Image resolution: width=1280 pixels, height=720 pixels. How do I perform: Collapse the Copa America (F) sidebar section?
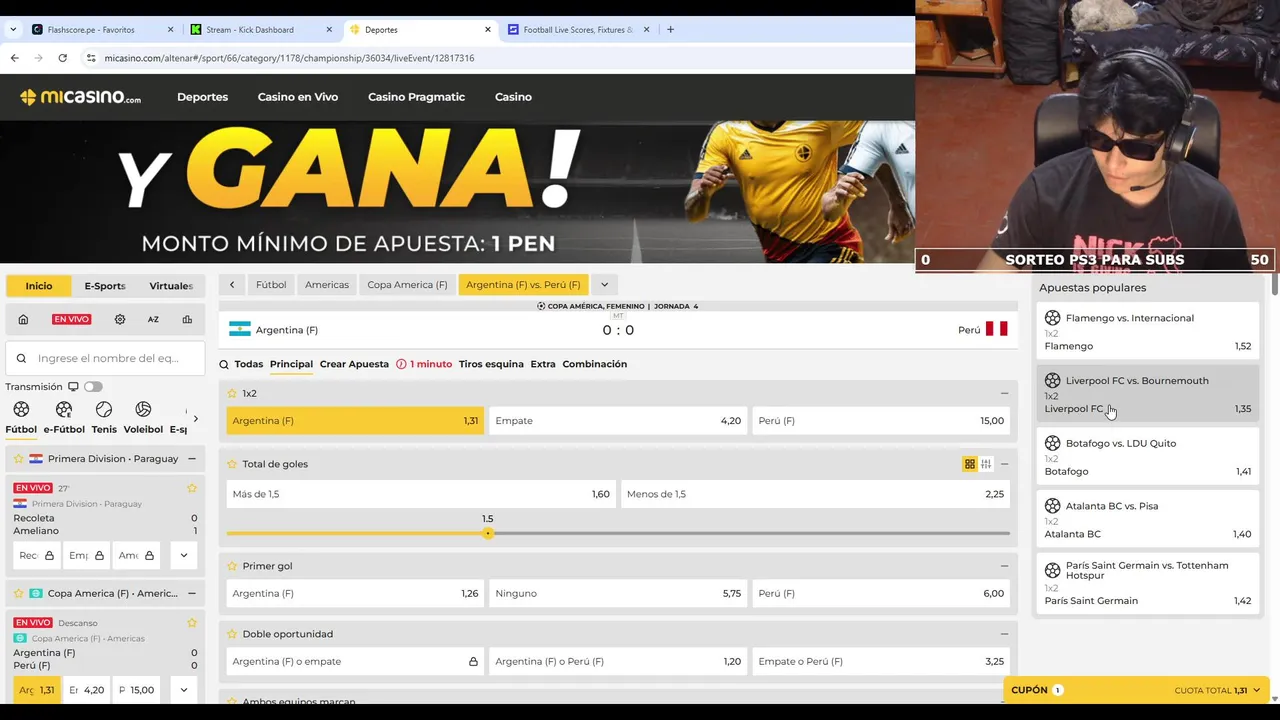coord(192,593)
